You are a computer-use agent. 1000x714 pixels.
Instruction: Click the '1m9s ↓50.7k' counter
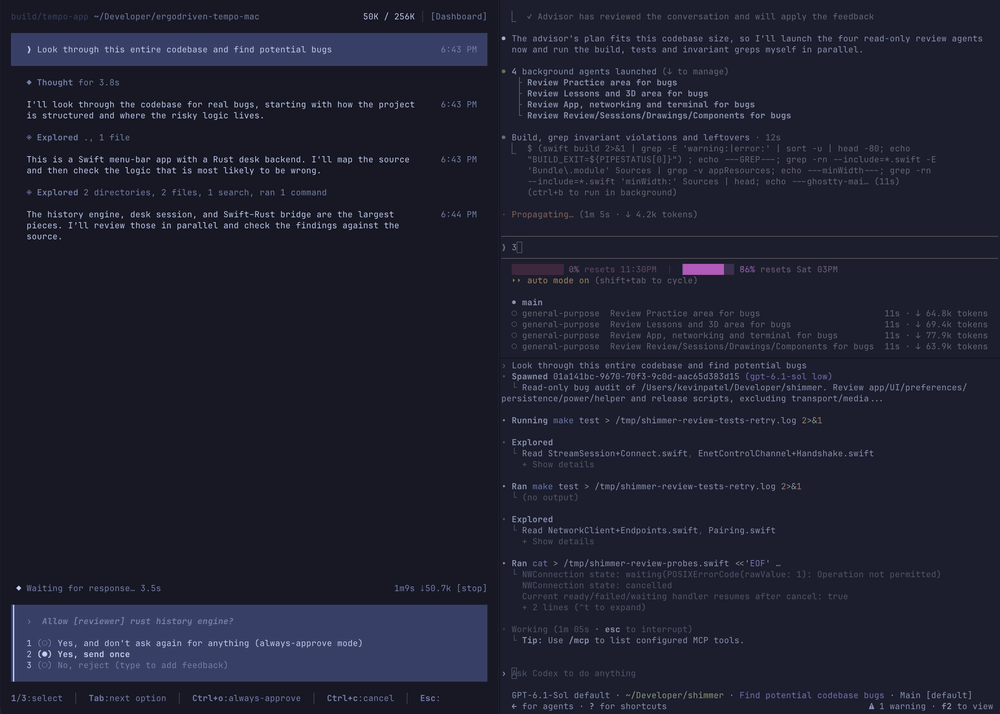pyautogui.click(x=422, y=588)
